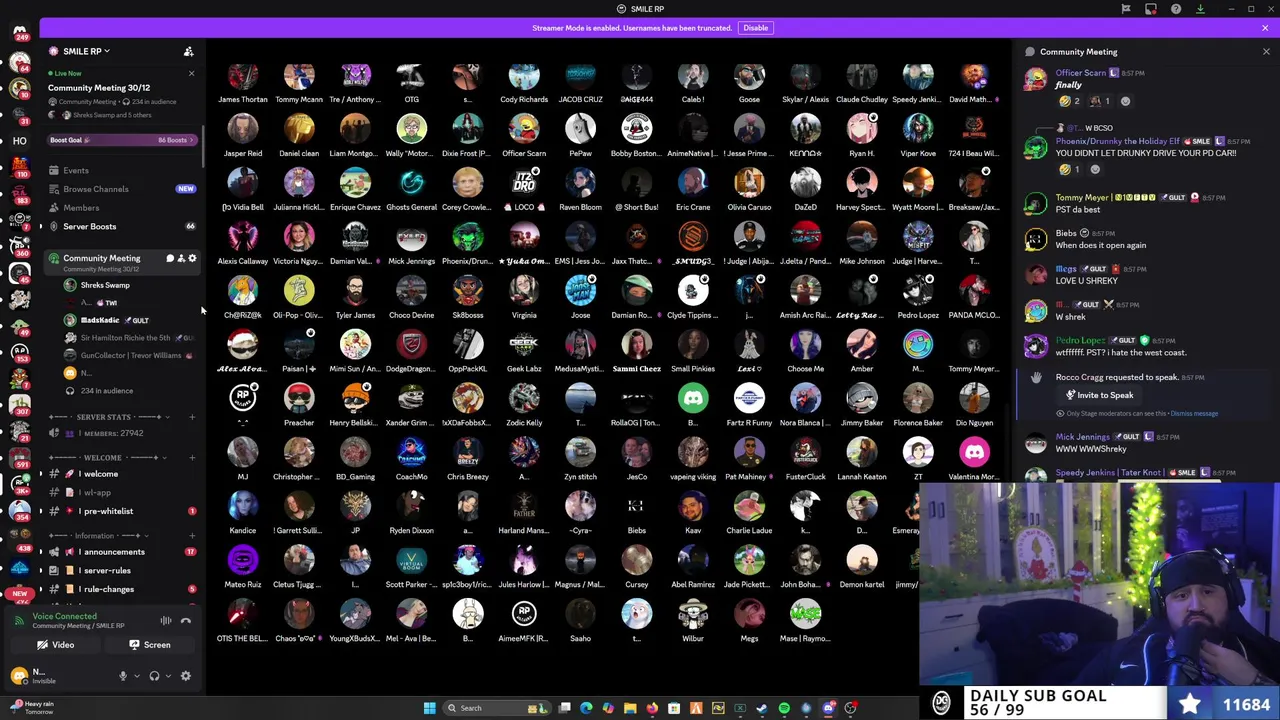Image resolution: width=1280 pixels, height=720 pixels.
Task: Select the Officer Scarn audience avatar
Action: tap(524, 130)
